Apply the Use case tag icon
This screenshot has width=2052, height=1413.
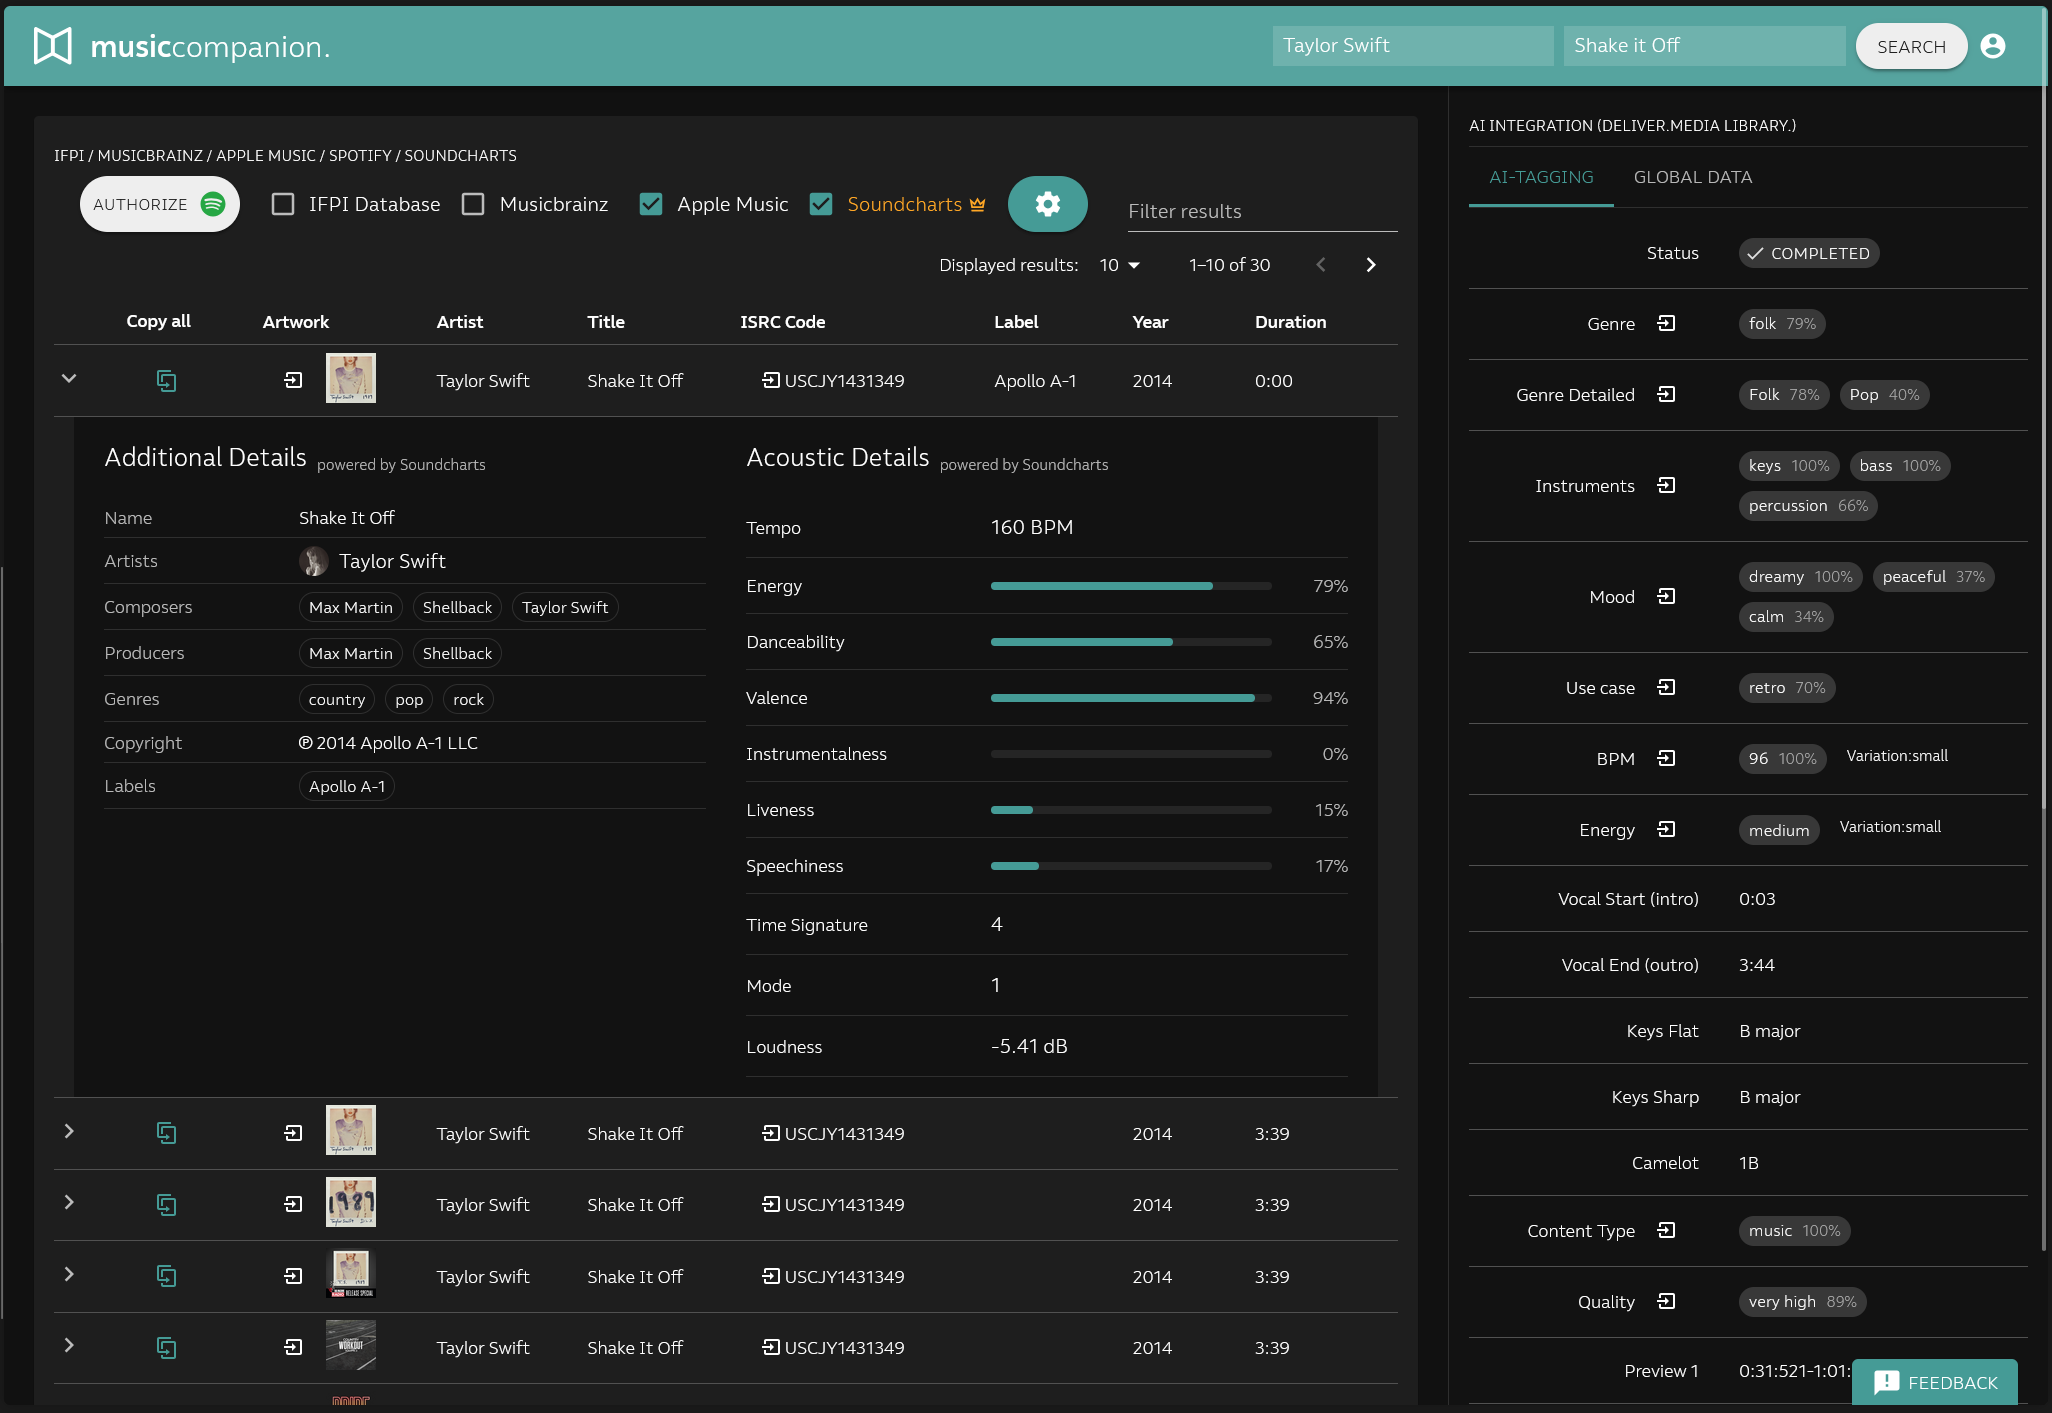coord(1666,687)
